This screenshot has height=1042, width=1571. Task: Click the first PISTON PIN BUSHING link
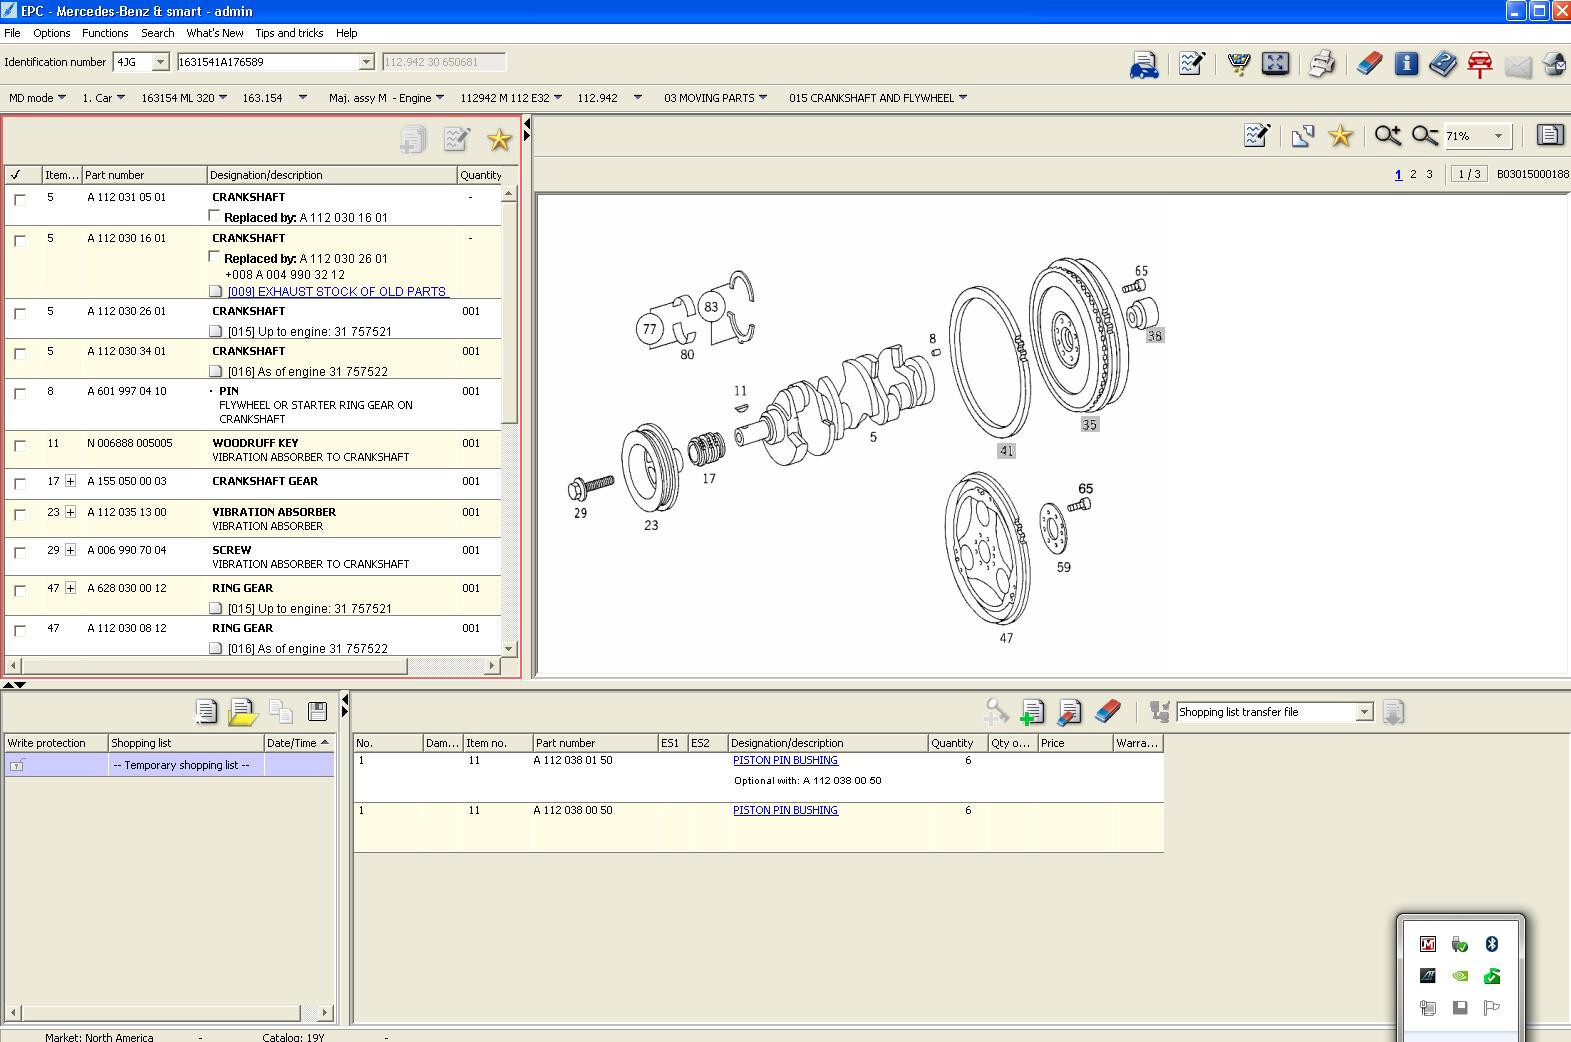pyautogui.click(x=785, y=760)
